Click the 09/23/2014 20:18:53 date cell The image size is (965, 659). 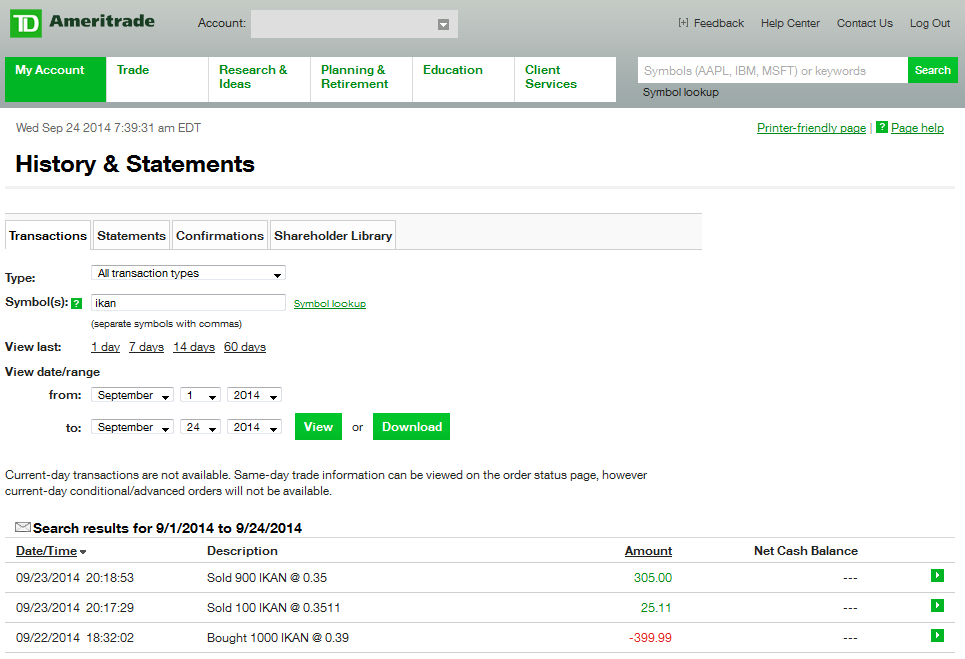tap(75, 578)
